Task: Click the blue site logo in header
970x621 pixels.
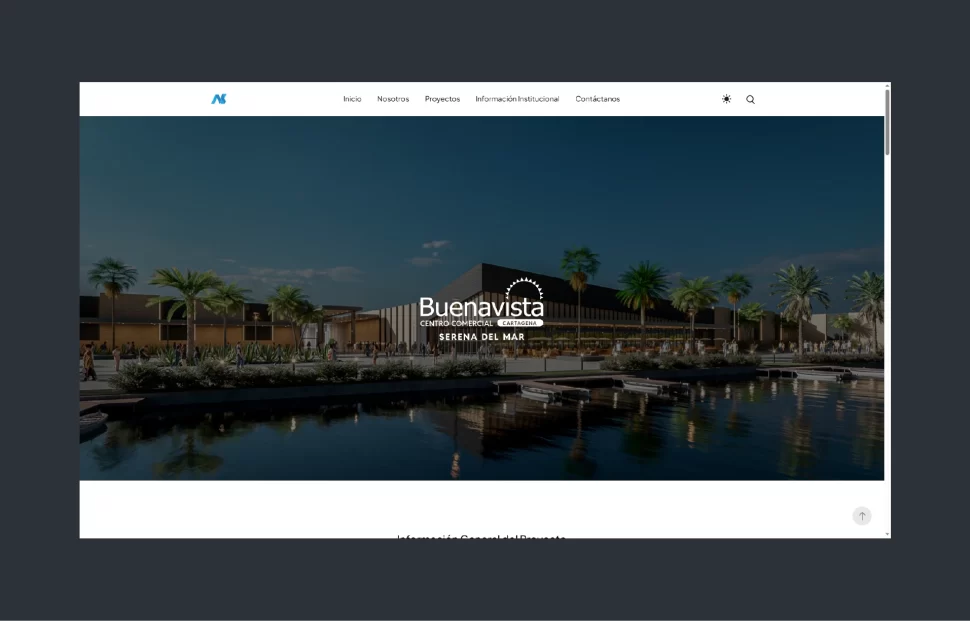Action: (x=219, y=99)
